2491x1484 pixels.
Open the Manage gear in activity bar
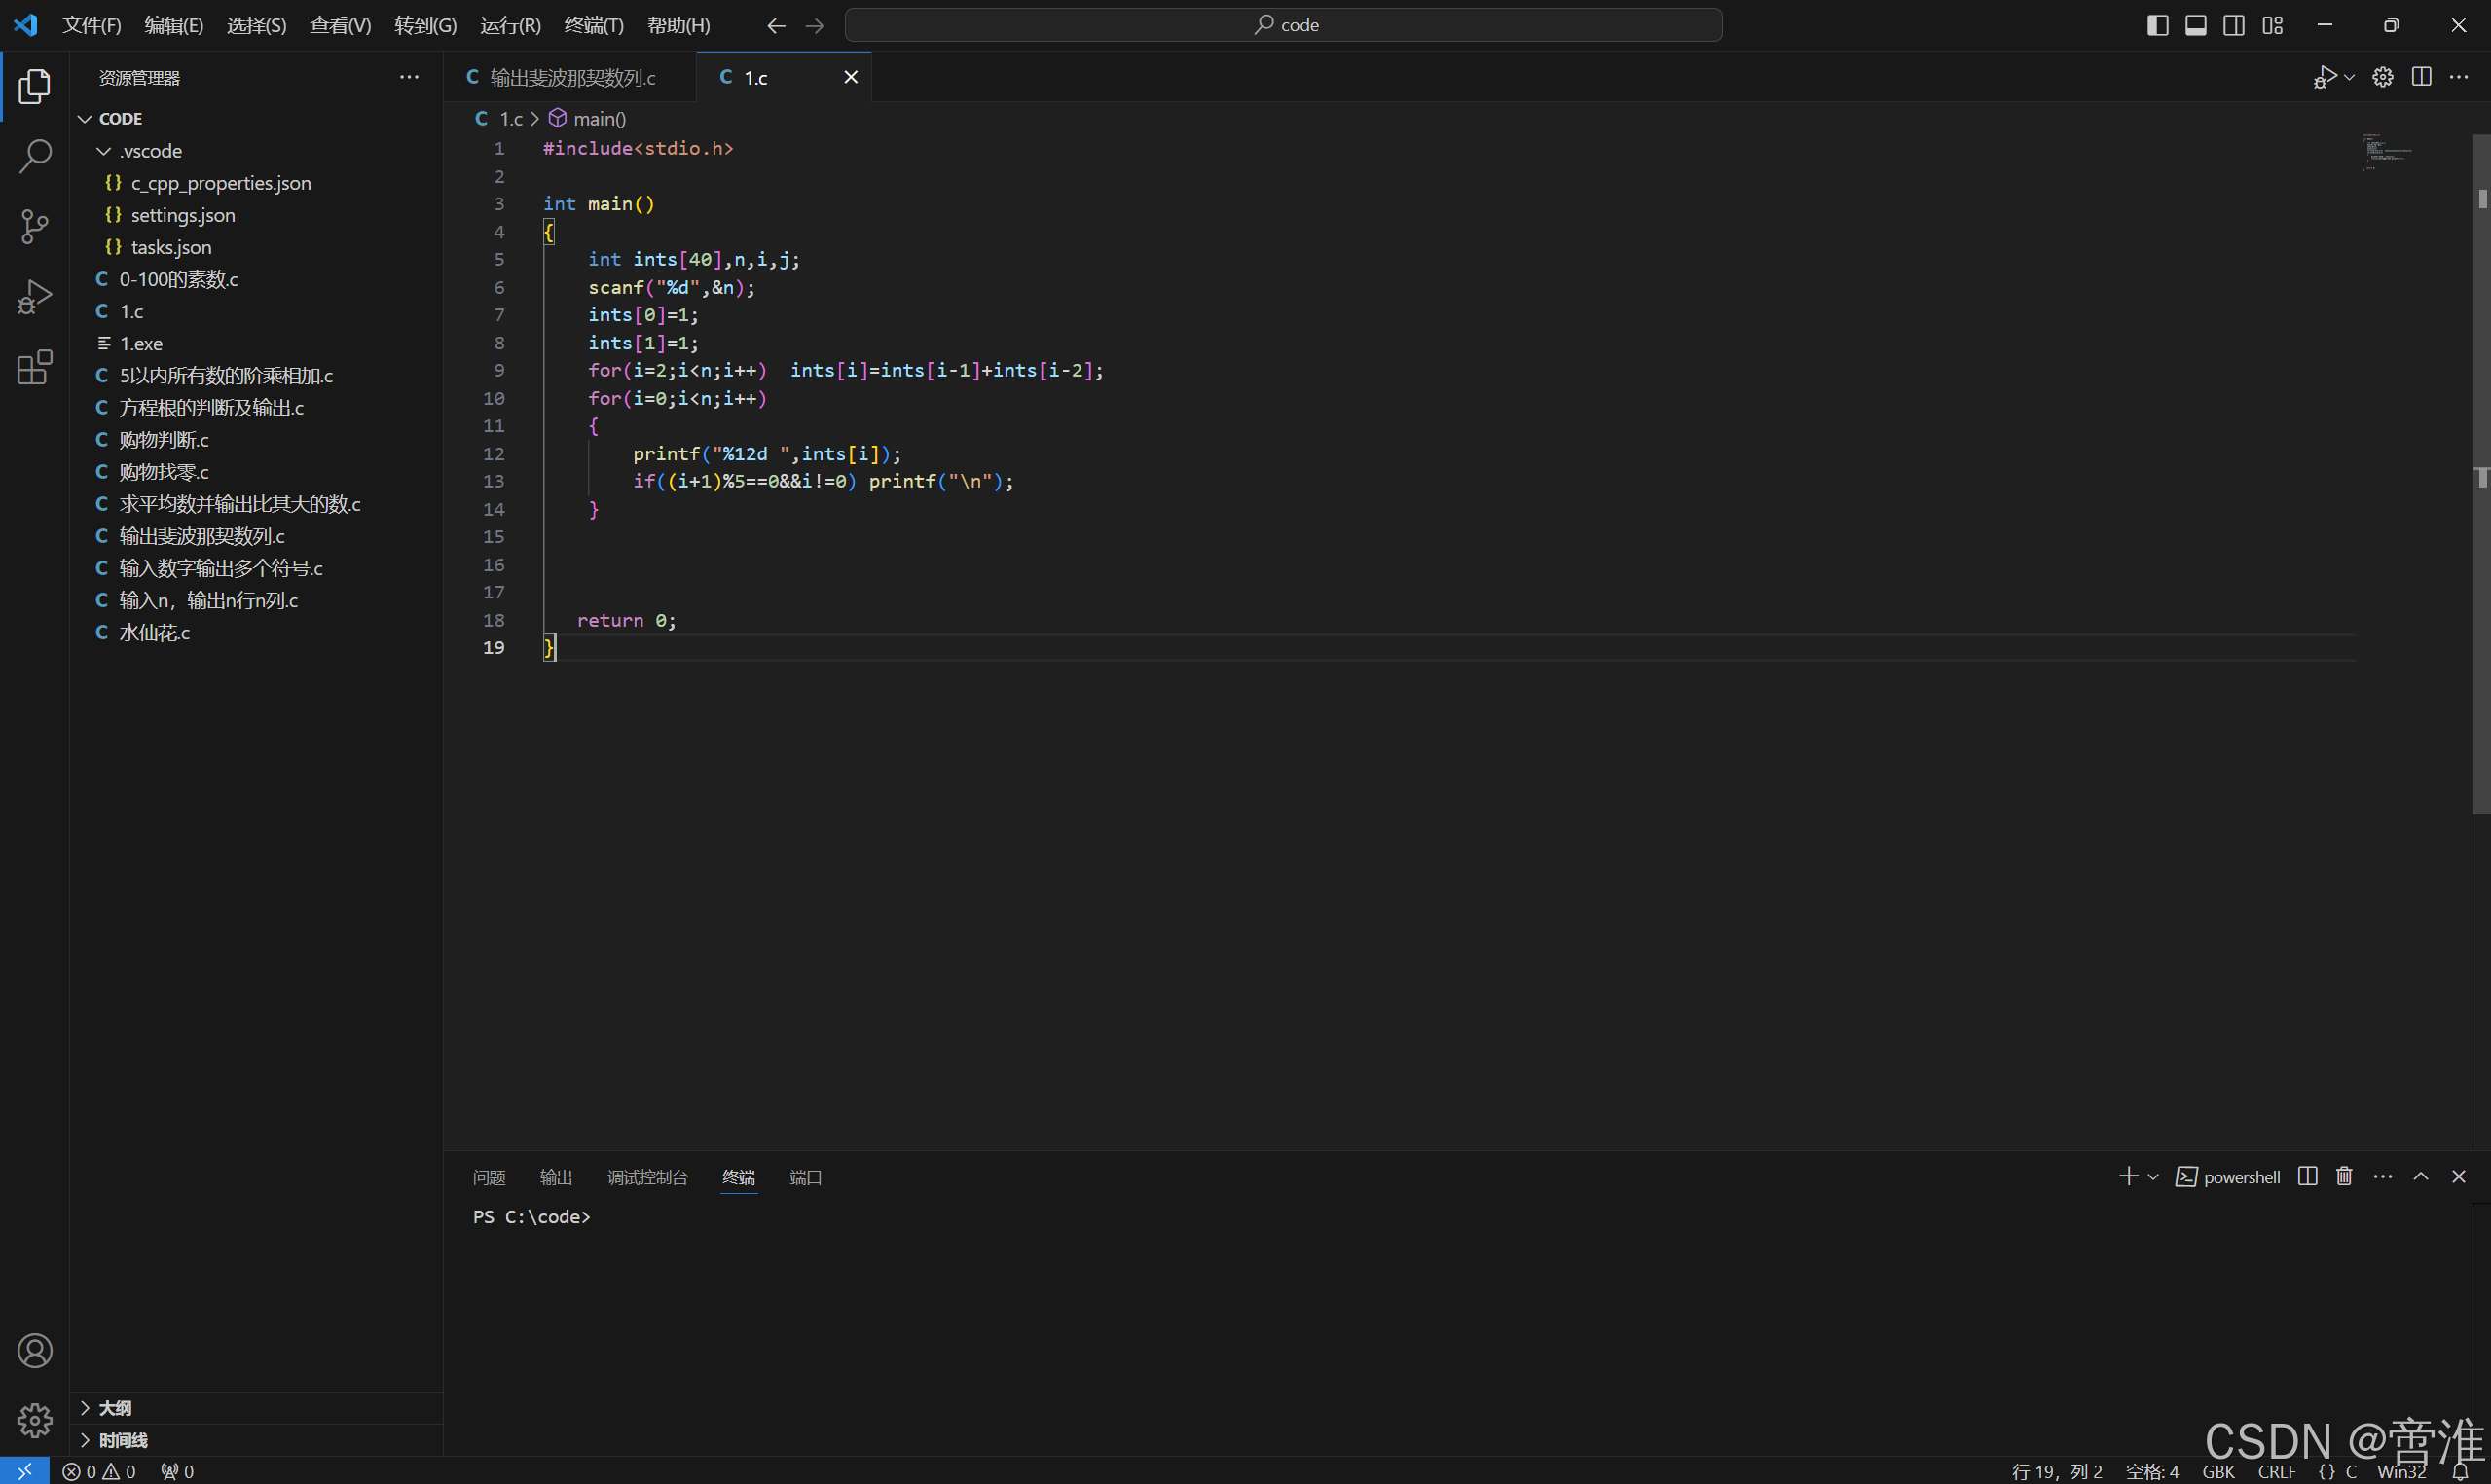(x=35, y=1420)
